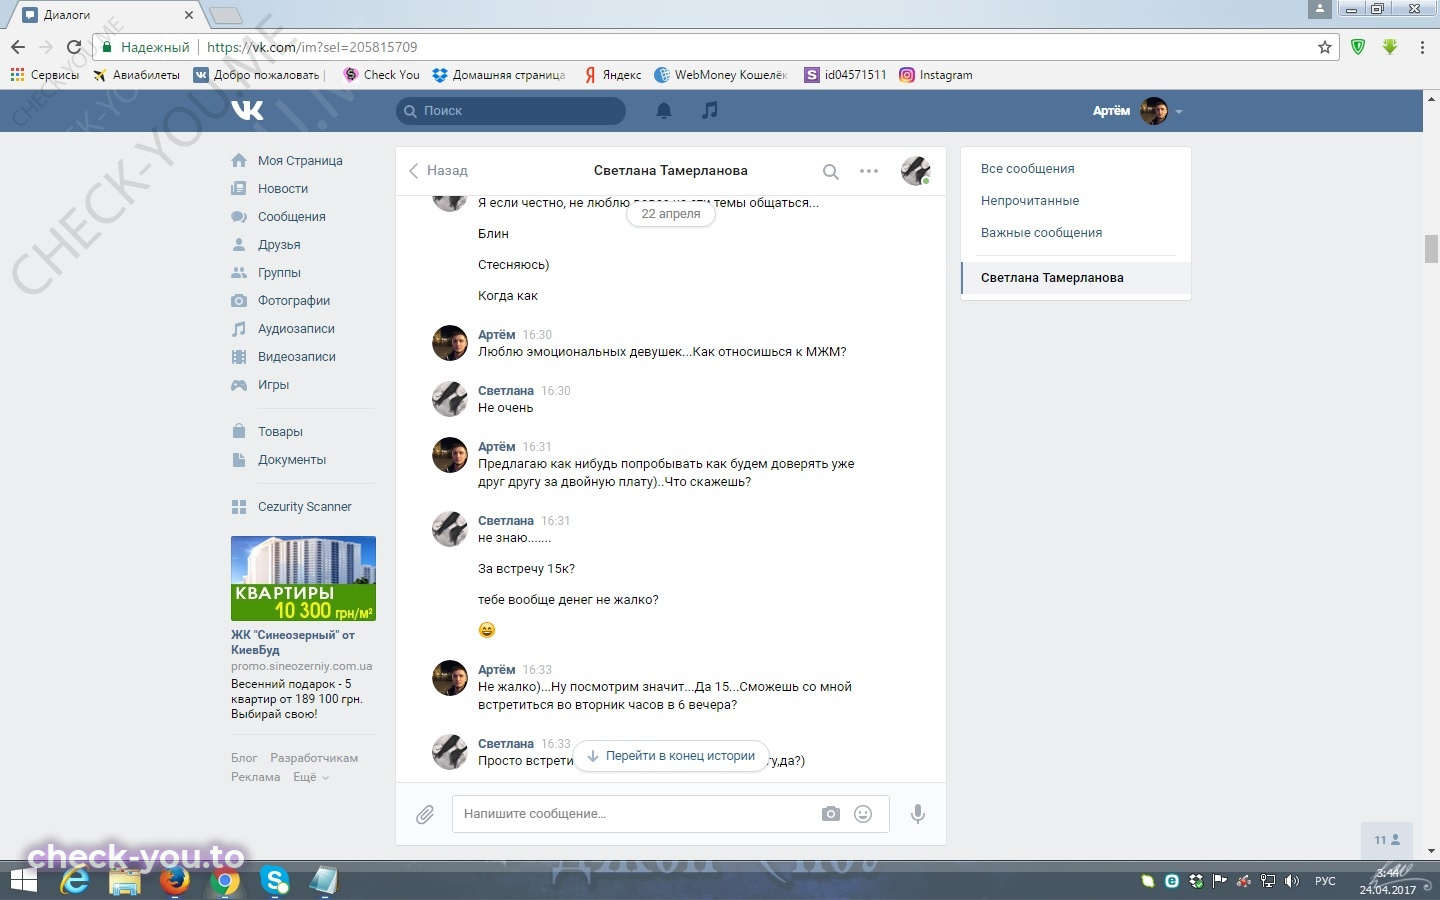This screenshot has width=1440, height=900.
Task: Open the Instagram bookmark
Action: (936, 75)
